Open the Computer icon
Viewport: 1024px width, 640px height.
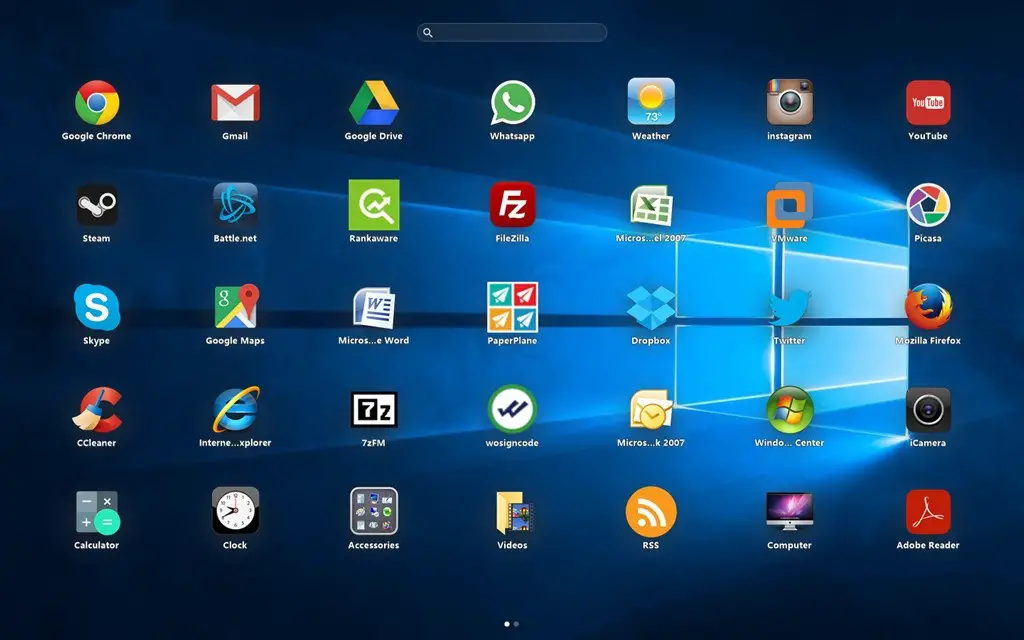(790, 511)
